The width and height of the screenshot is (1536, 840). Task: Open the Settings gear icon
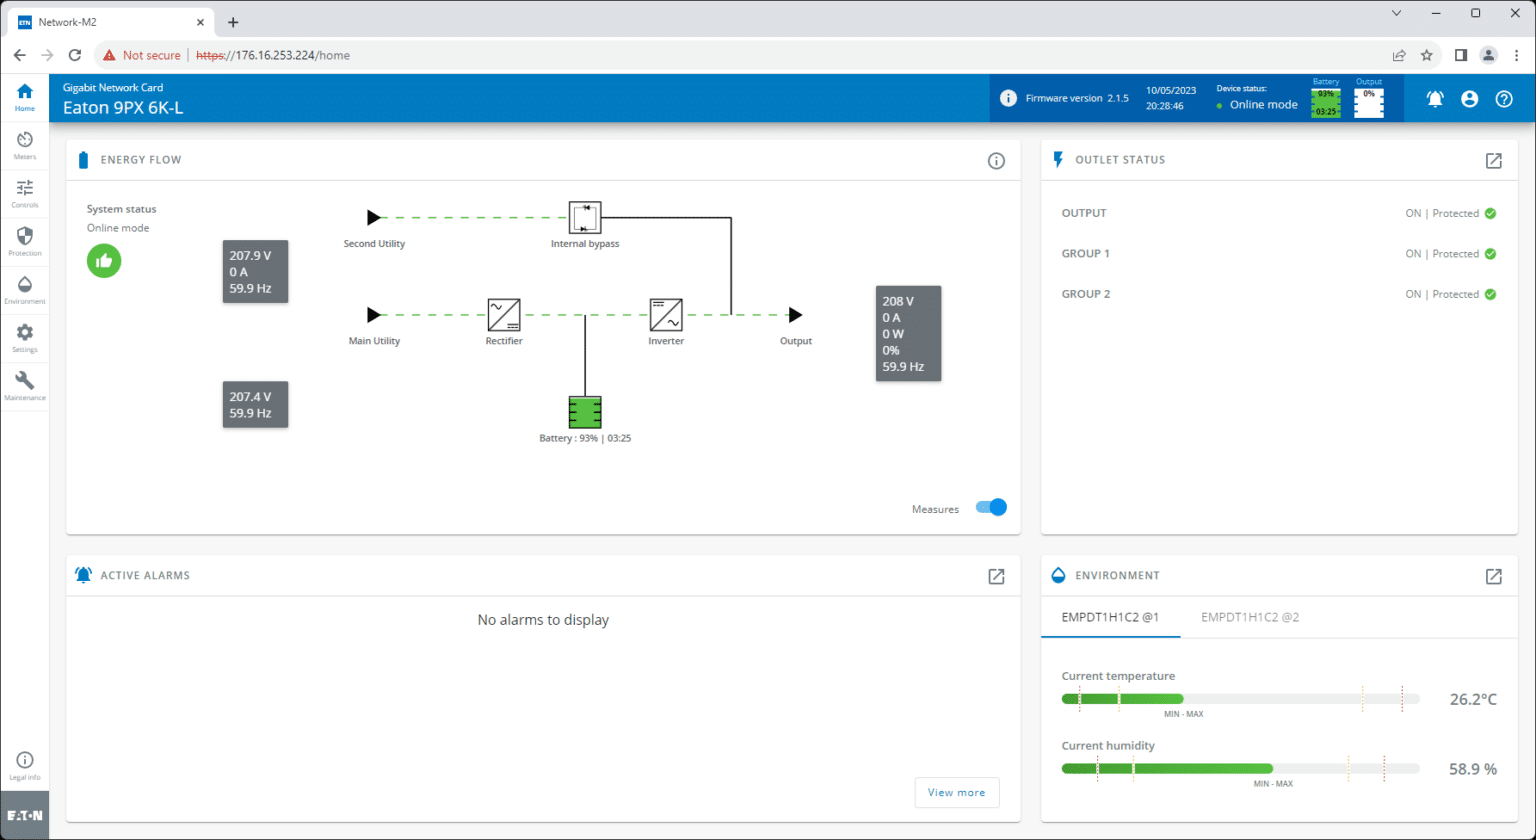tap(24, 338)
